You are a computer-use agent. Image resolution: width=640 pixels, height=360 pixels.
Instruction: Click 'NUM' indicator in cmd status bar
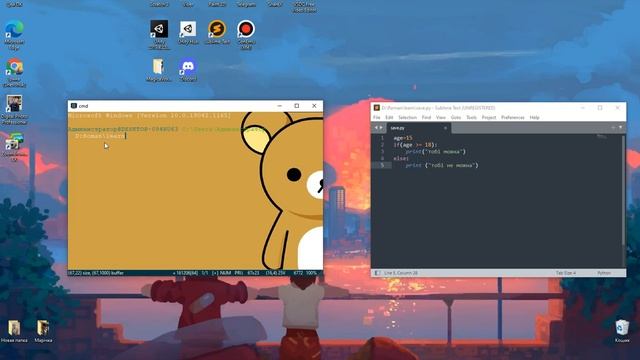(x=226, y=273)
